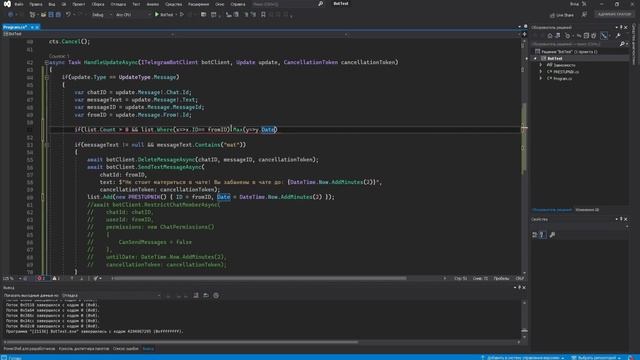Select the PRESTUPNIK.cs file in Solution Explorer

pyautogui.click(x=566, y=72)
